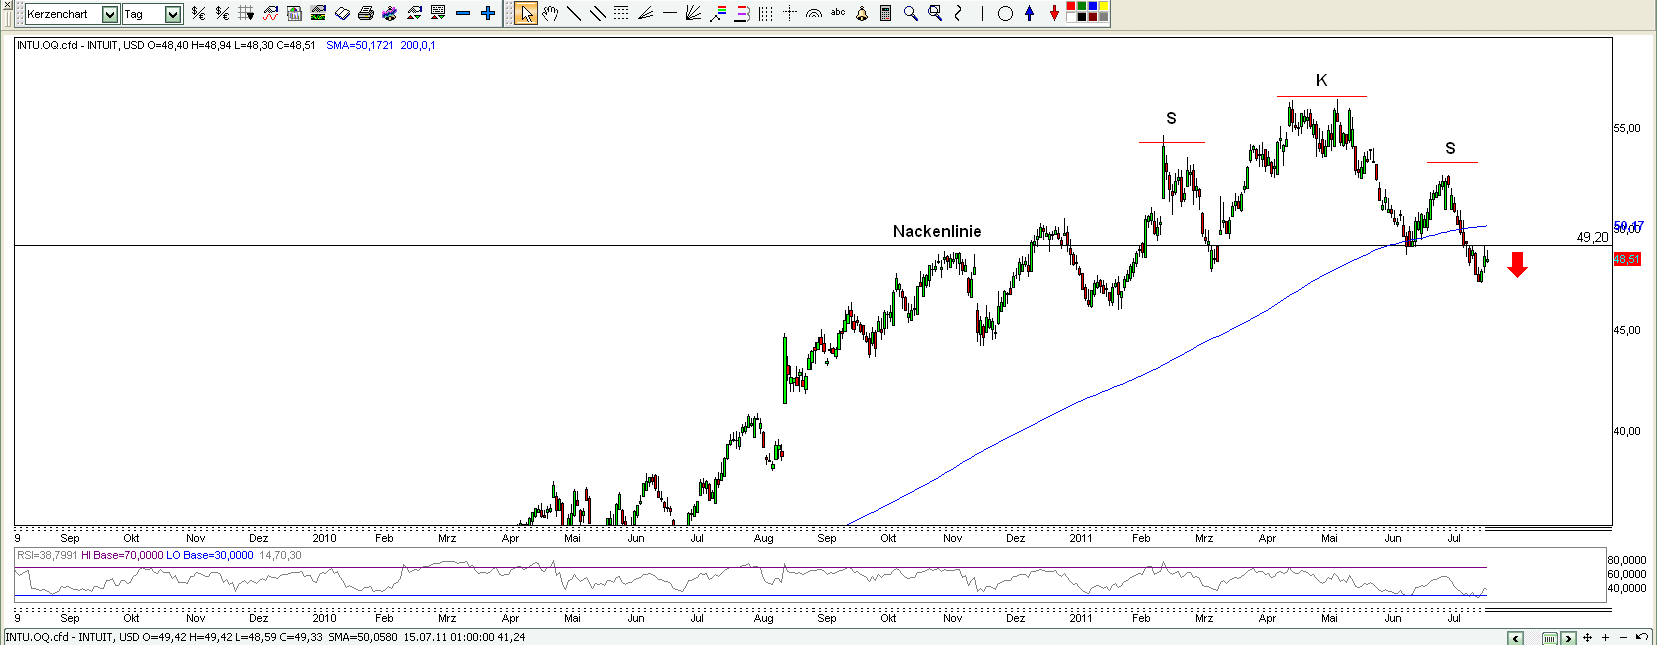Click the second dollar/euro currency icon

coord(222,14)
